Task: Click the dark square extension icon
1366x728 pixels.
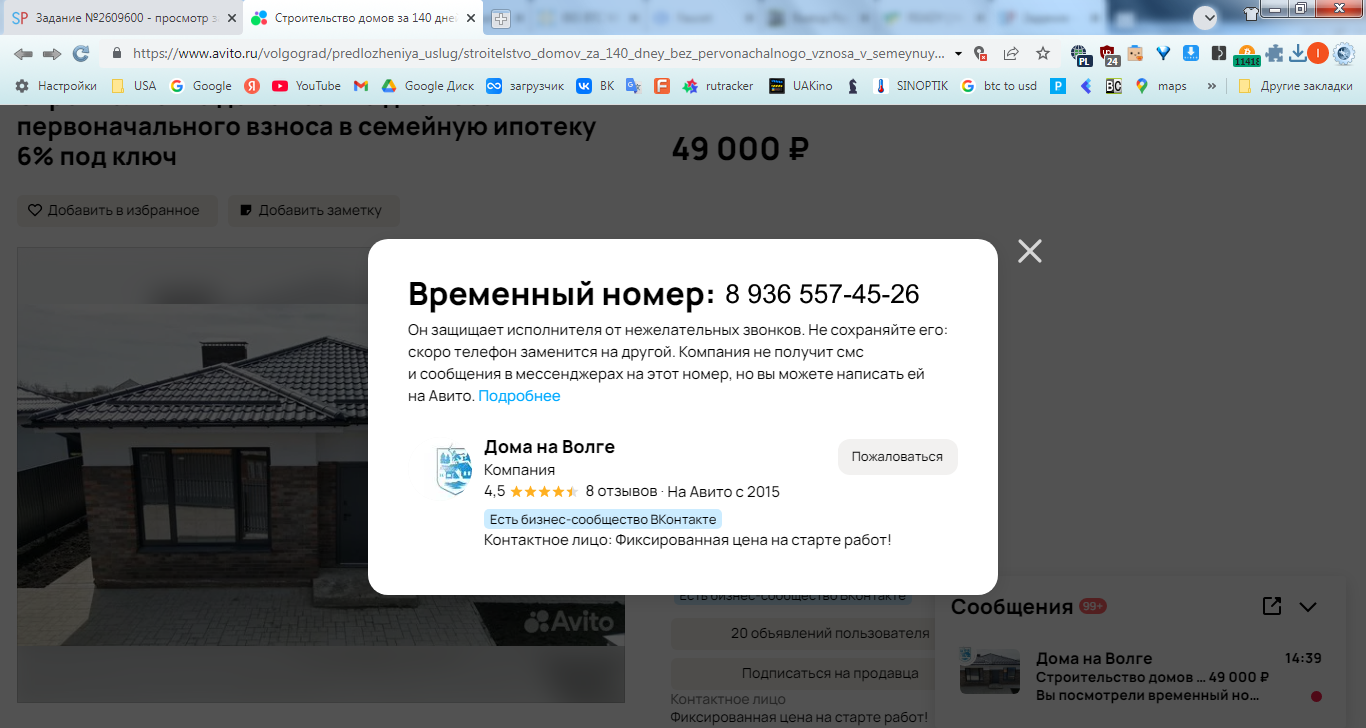Action: click(1218, 54)
